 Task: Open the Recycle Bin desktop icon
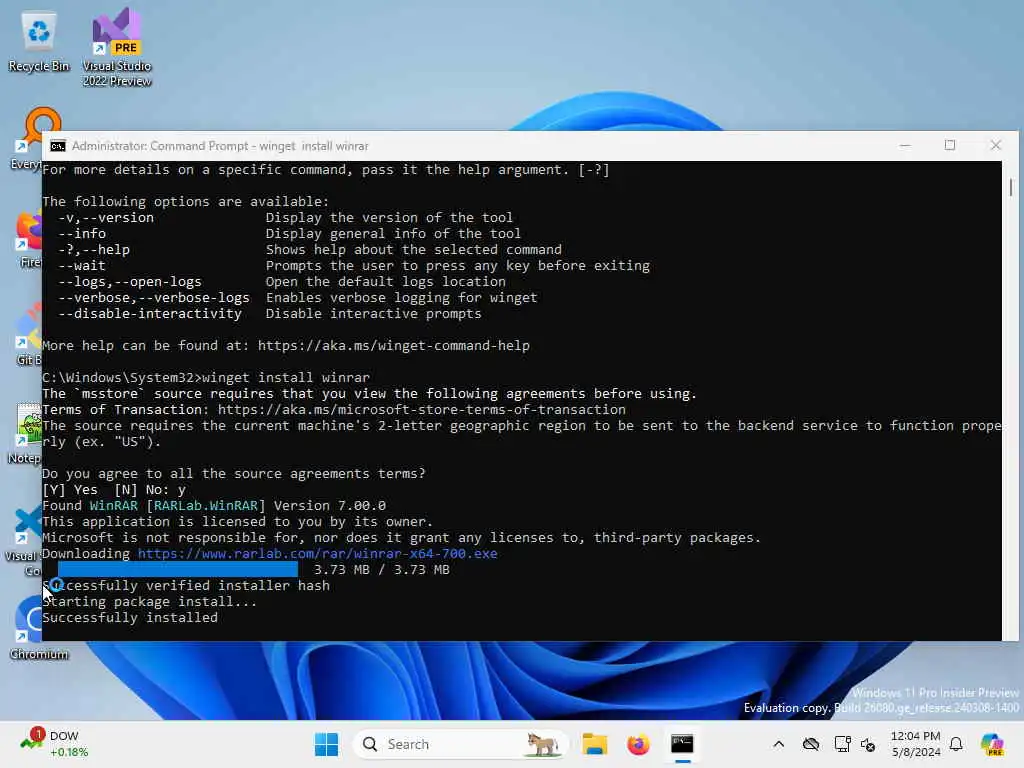tap(39, 40)
